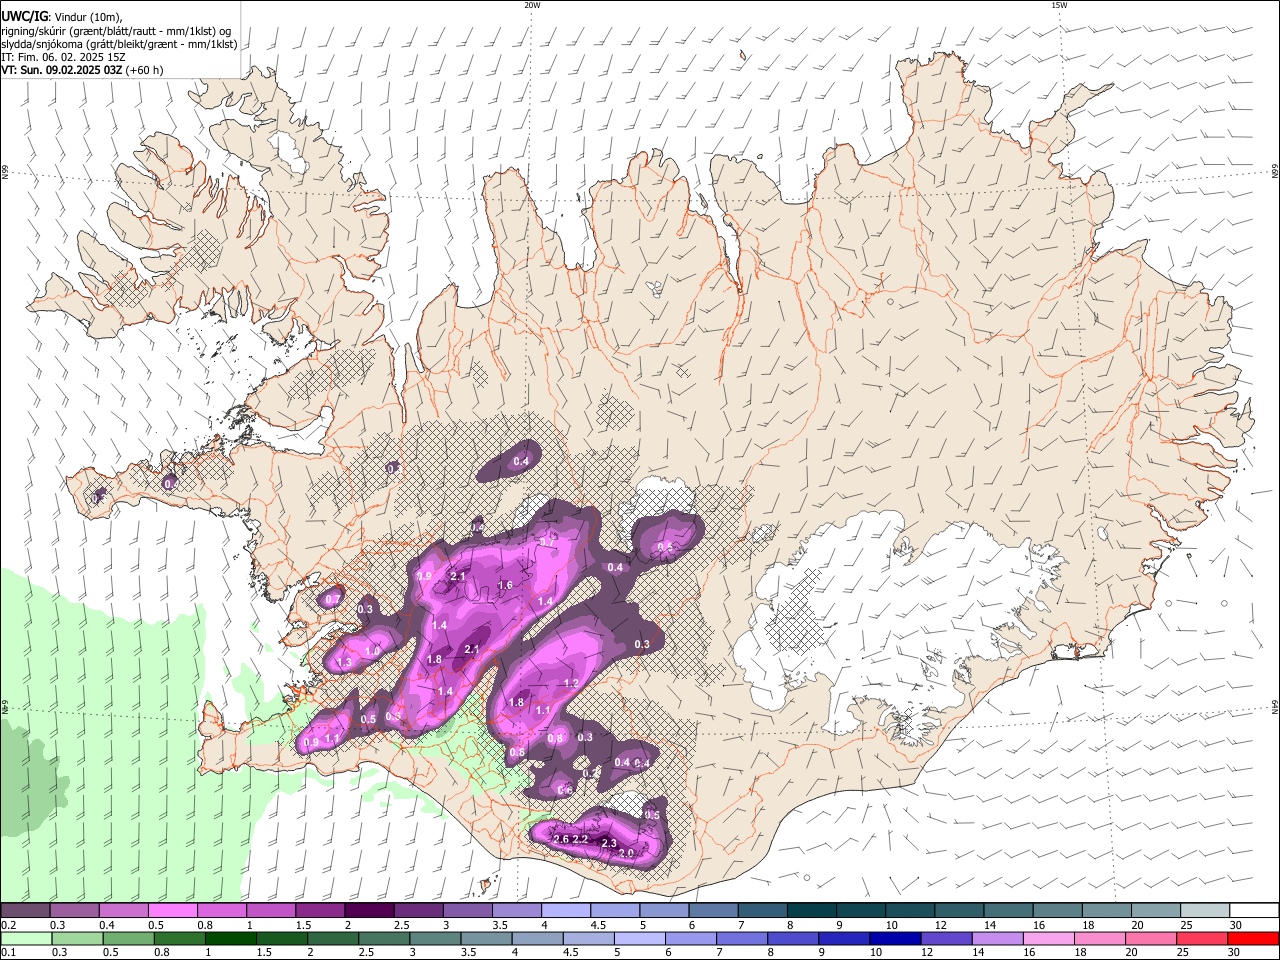The width and height of the screenshot is (1280, 960).
Task: Click the '2.6' snowfall value on the map
Action: click(560, 839)
